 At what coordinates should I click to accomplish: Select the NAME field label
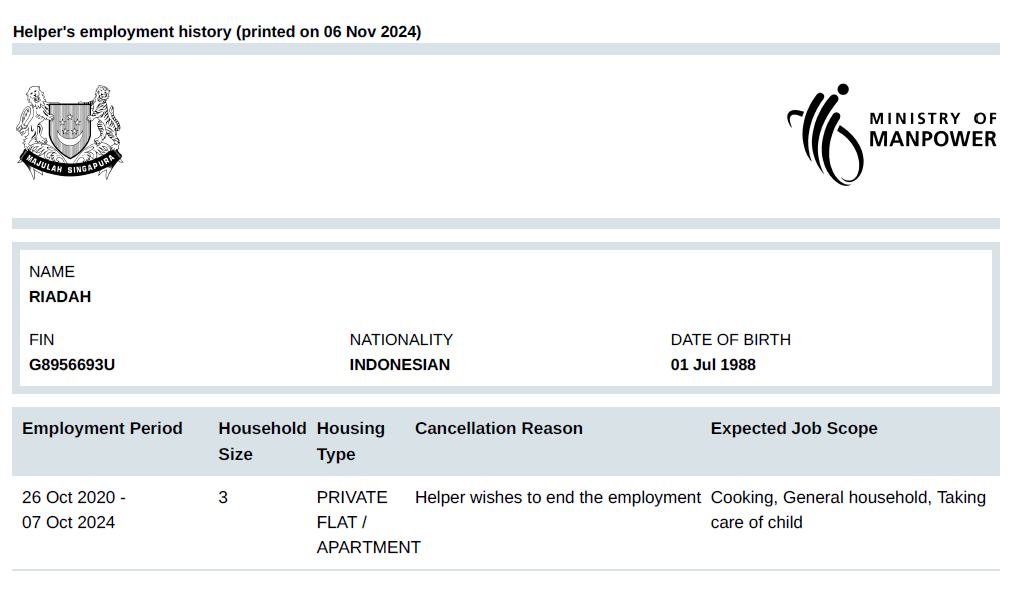click(52, 272)
